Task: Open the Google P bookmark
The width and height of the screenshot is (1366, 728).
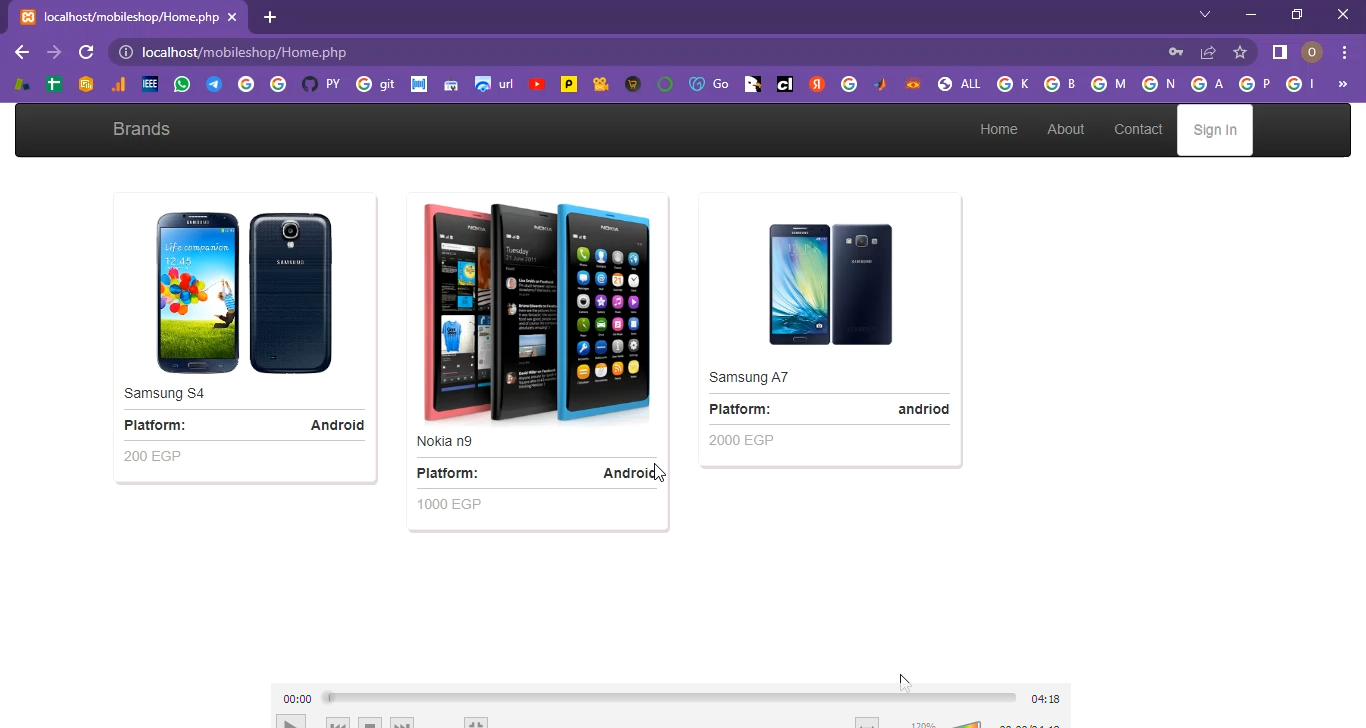Action: click(x=1255, y=85)
